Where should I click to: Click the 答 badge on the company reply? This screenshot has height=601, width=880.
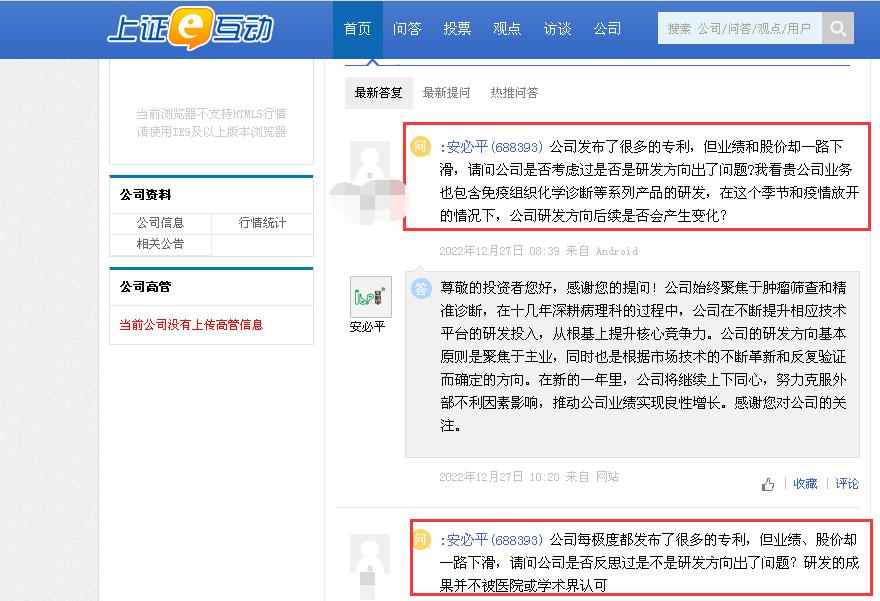(421, 288)
